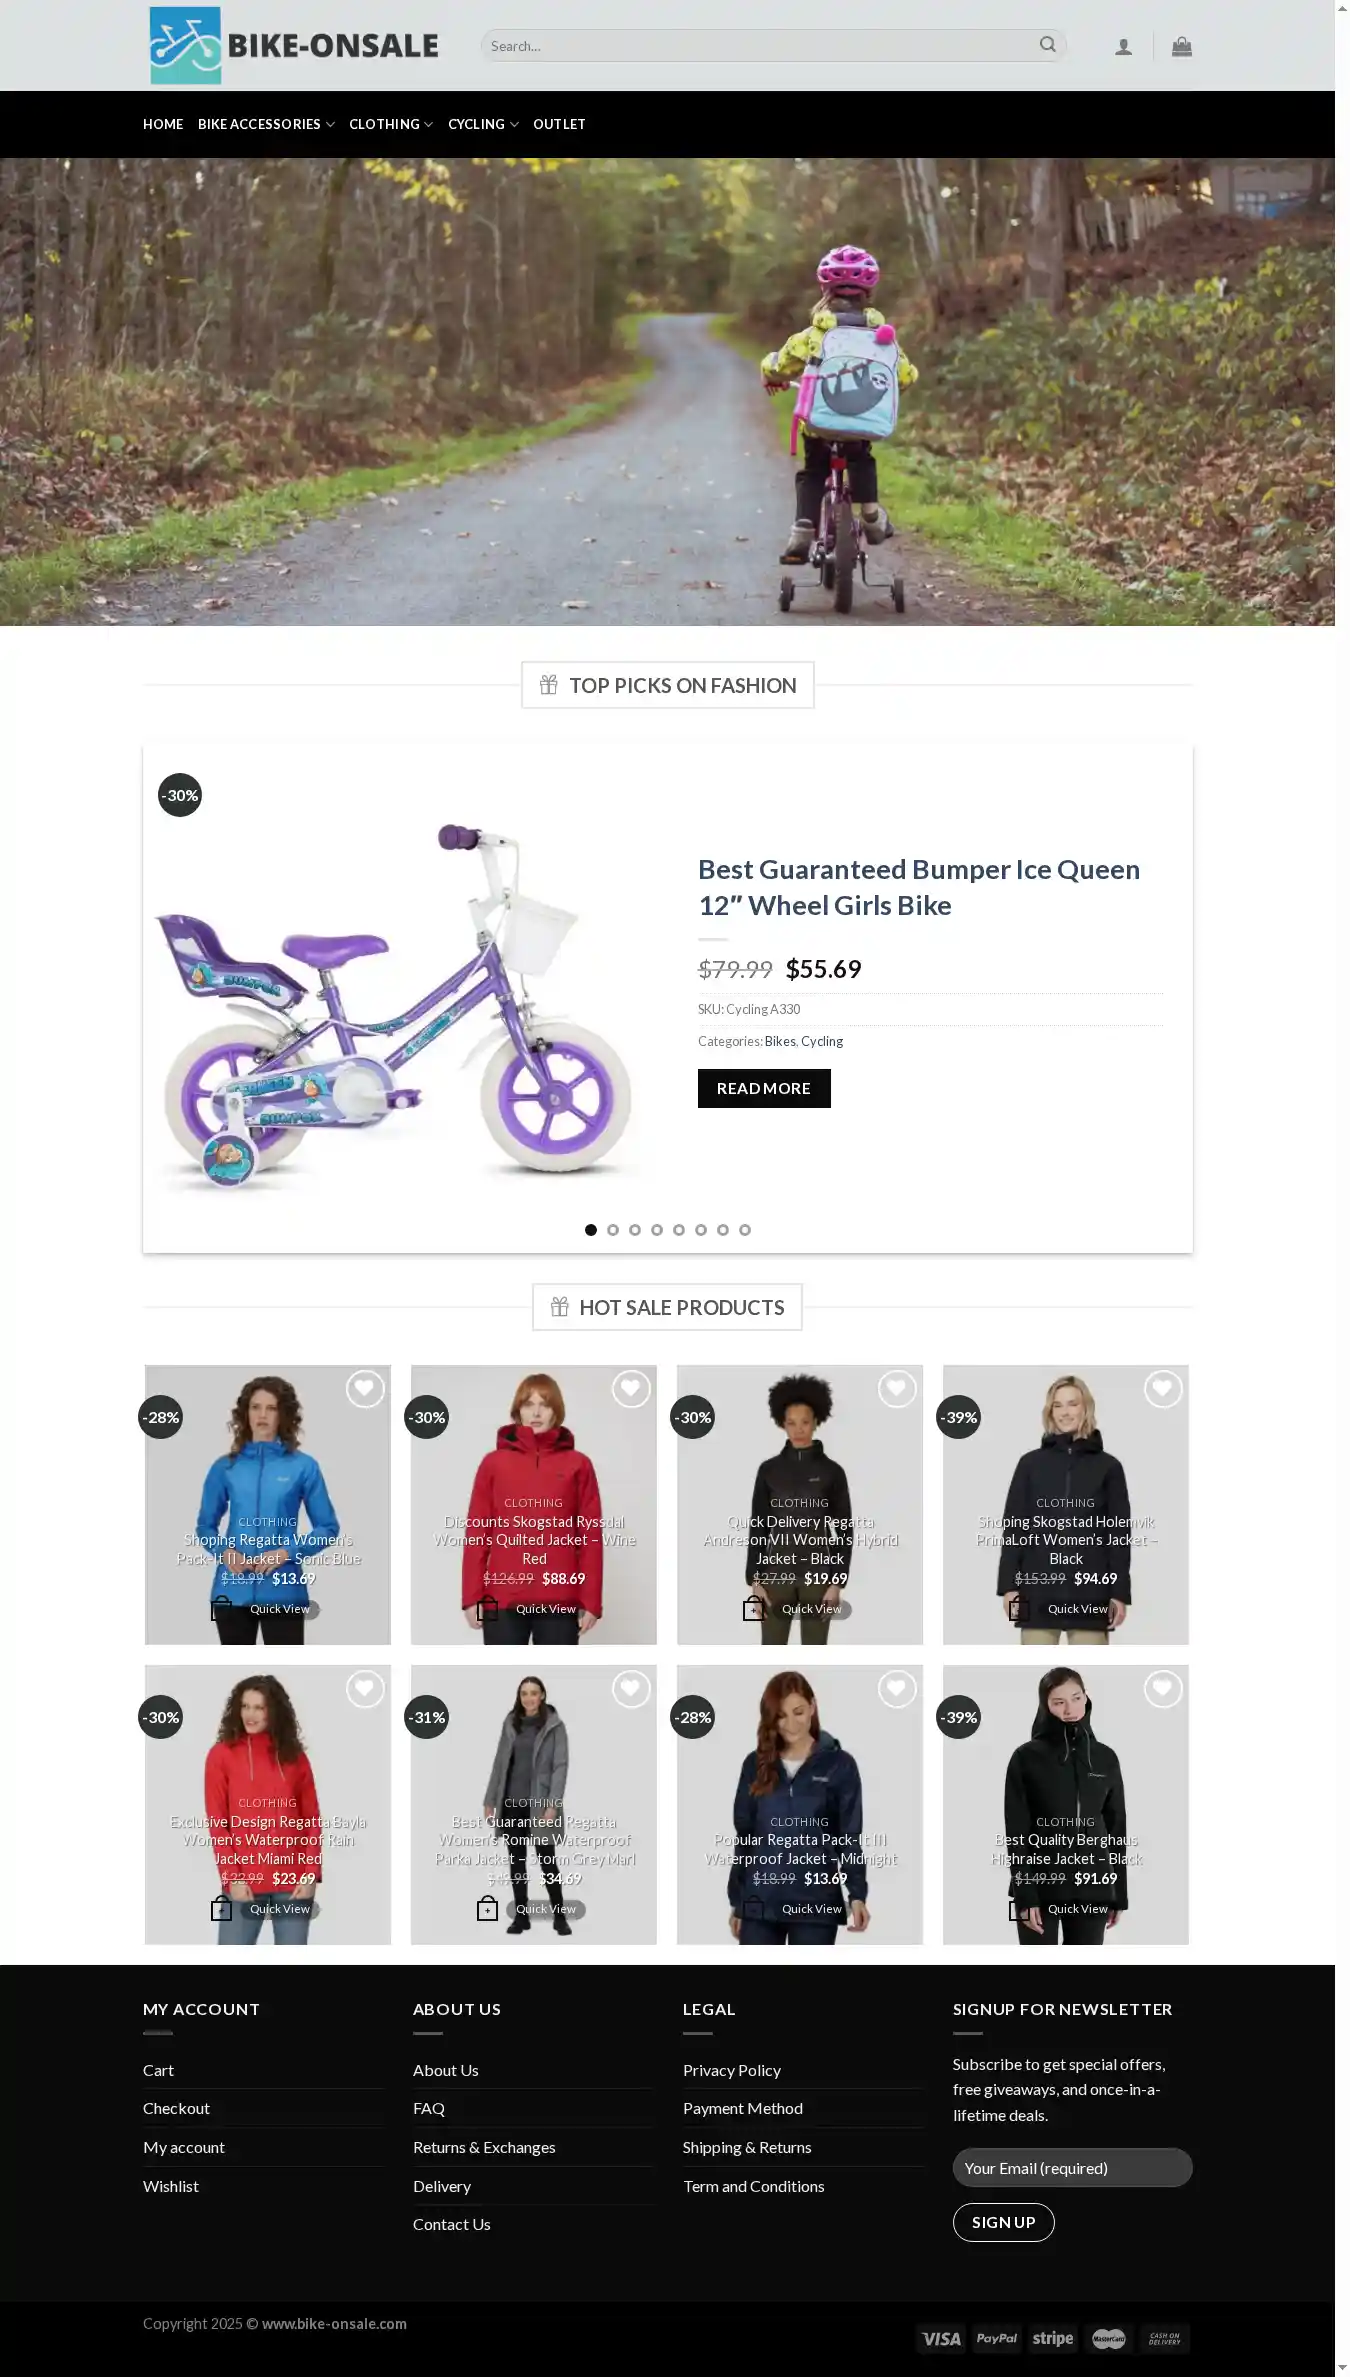This screenshot has width=1350, height=2377.
Task: Click the Bike-Onsale logo
Action: click(294, 45)
